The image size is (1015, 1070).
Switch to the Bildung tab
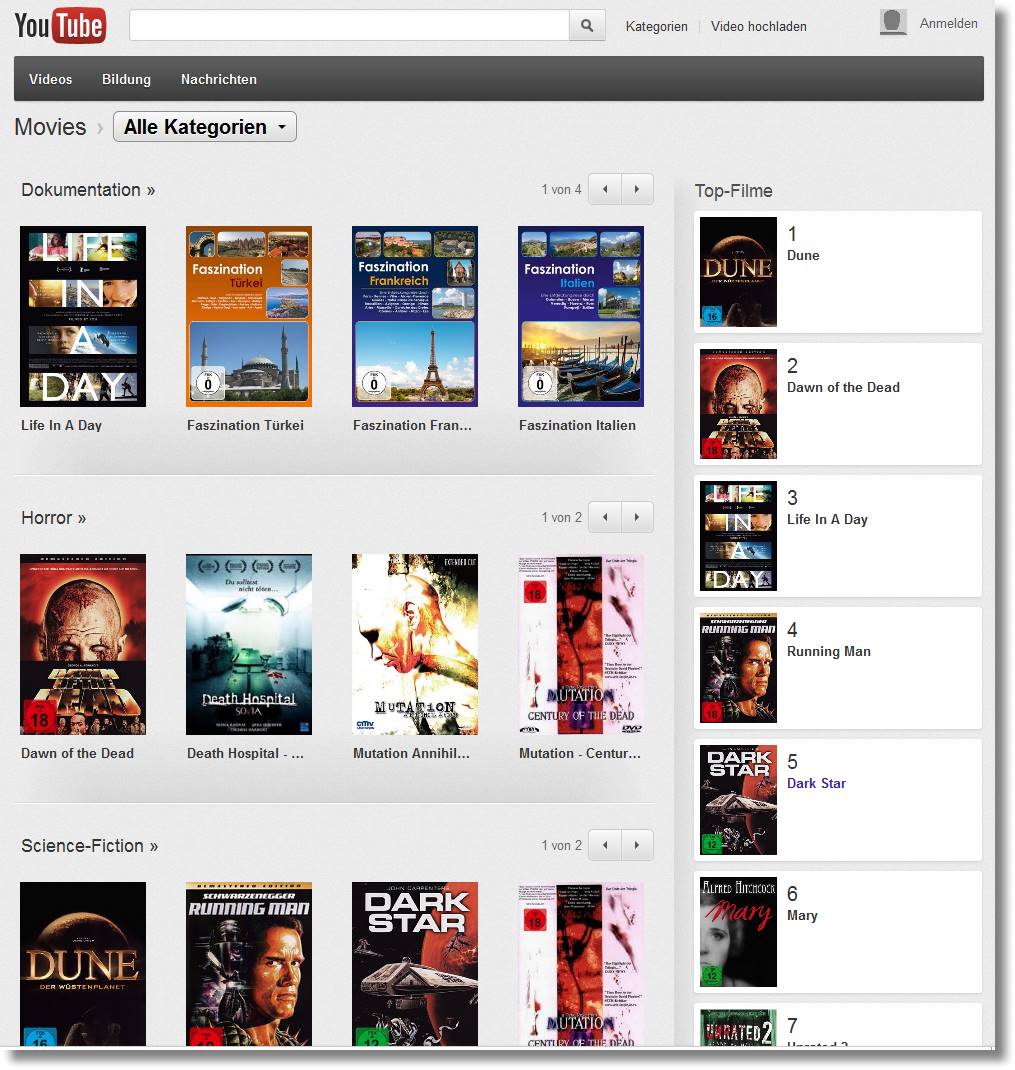click(x=126, y=79)
